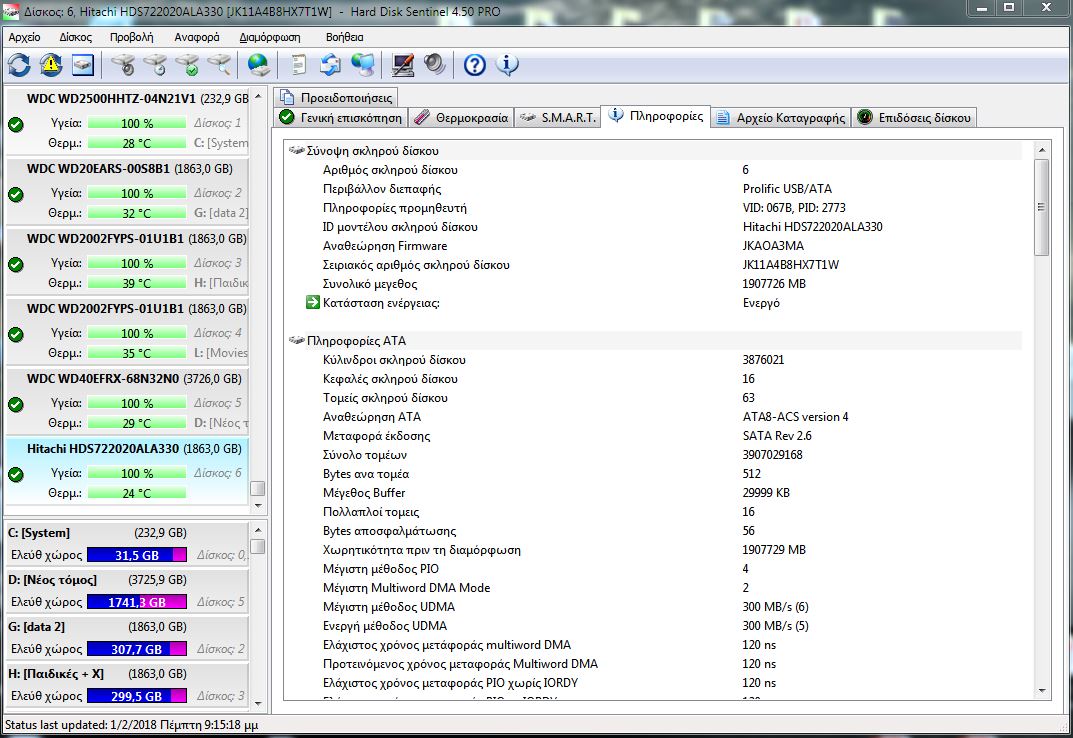Switch to the S.M.A.R.T. tab

[559, 117]
